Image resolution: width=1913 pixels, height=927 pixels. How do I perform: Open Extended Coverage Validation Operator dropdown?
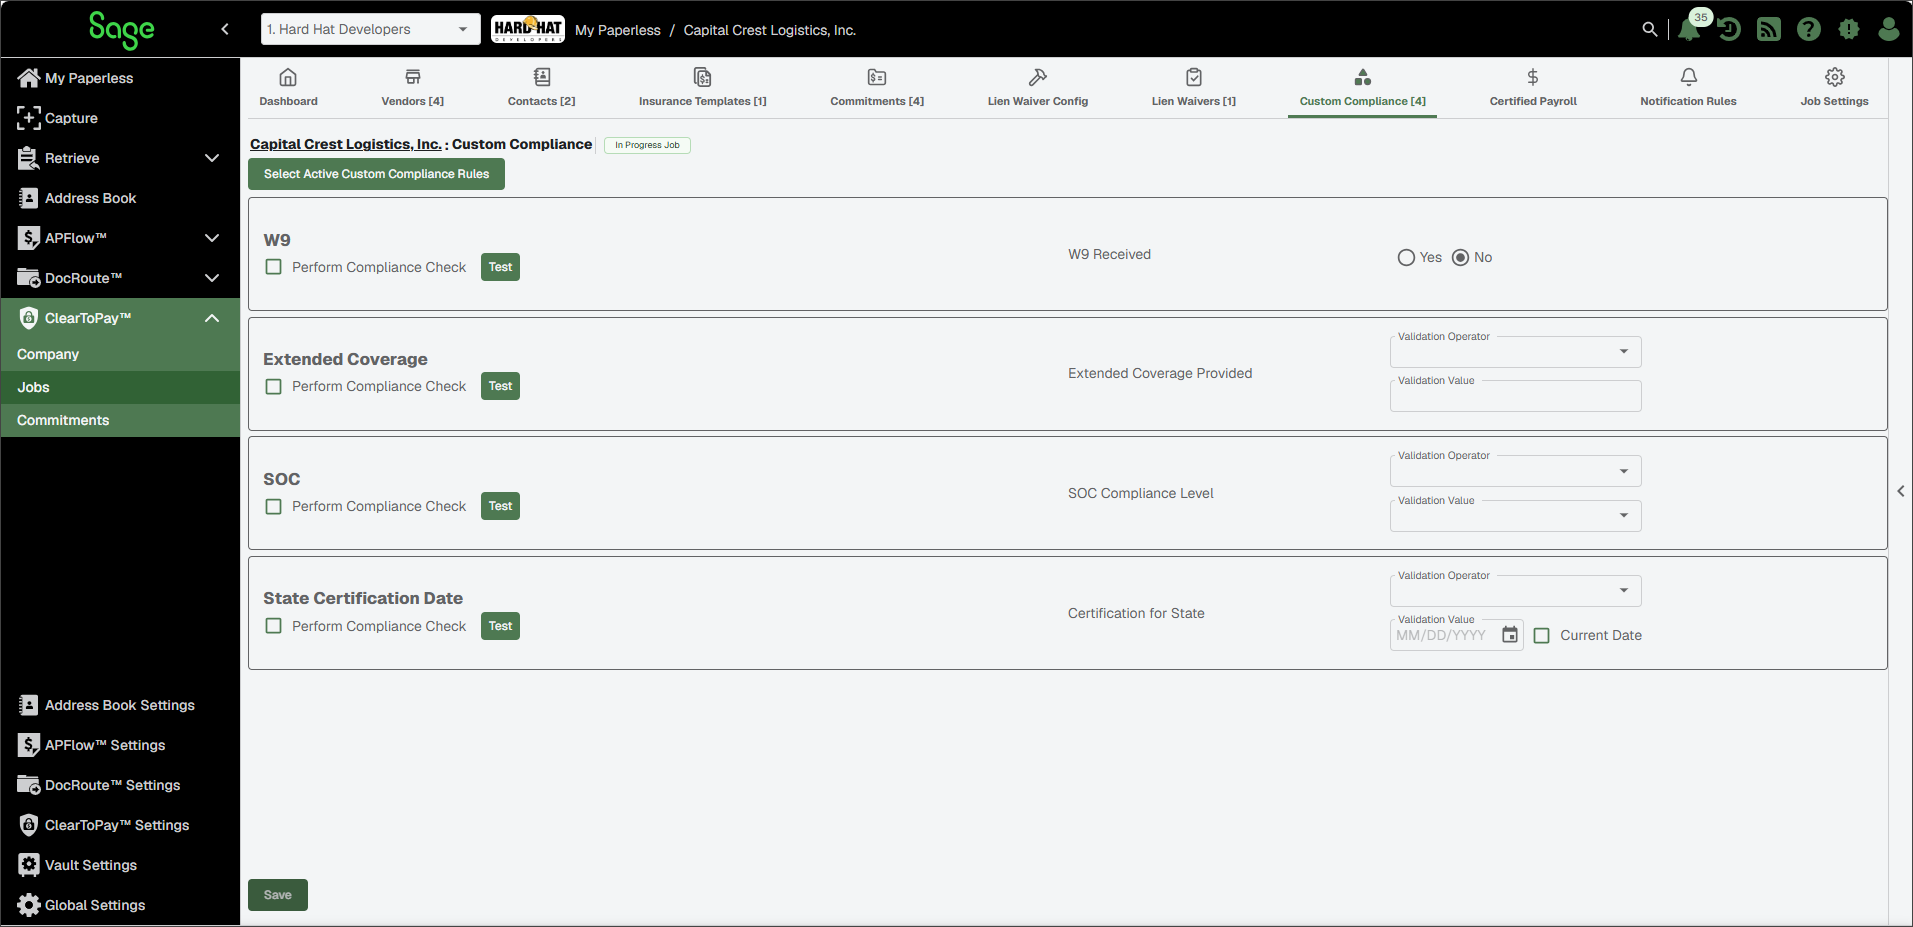click(x=1515, y=352)
